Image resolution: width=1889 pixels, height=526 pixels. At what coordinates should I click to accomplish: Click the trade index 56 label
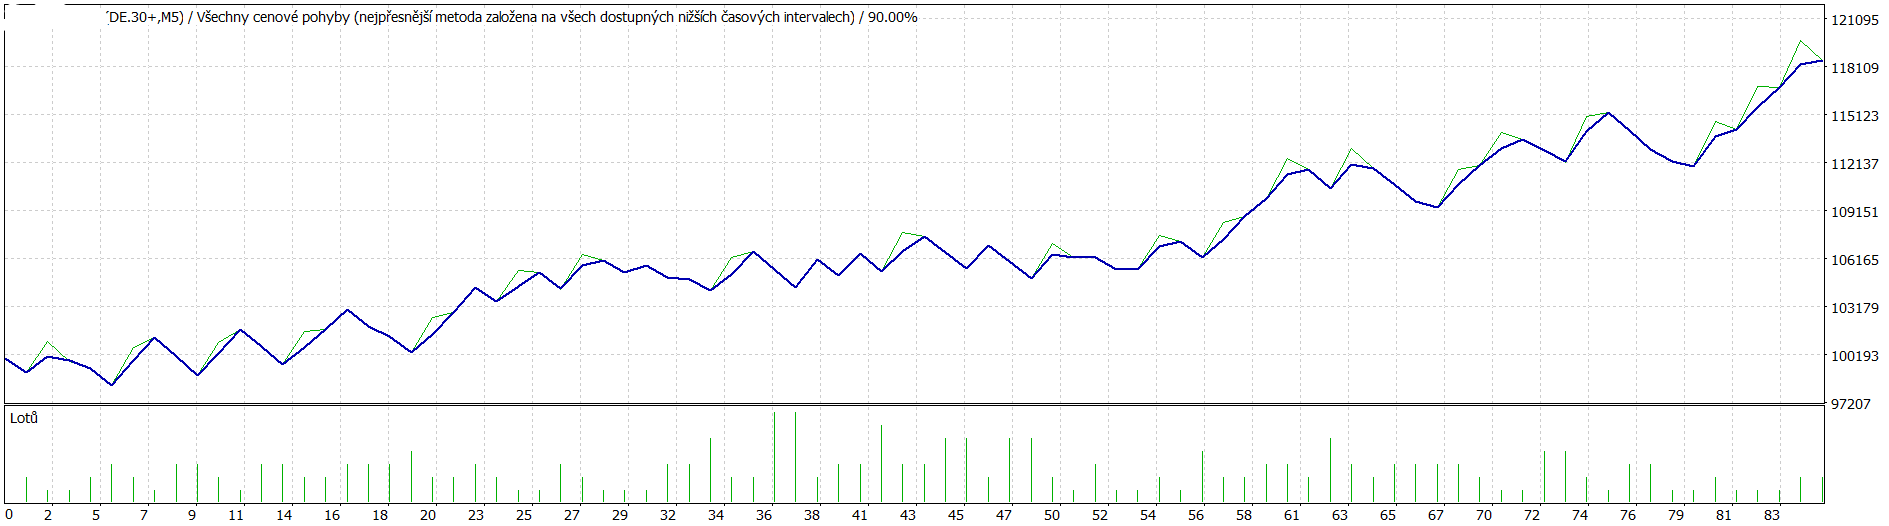[1196, 515]
